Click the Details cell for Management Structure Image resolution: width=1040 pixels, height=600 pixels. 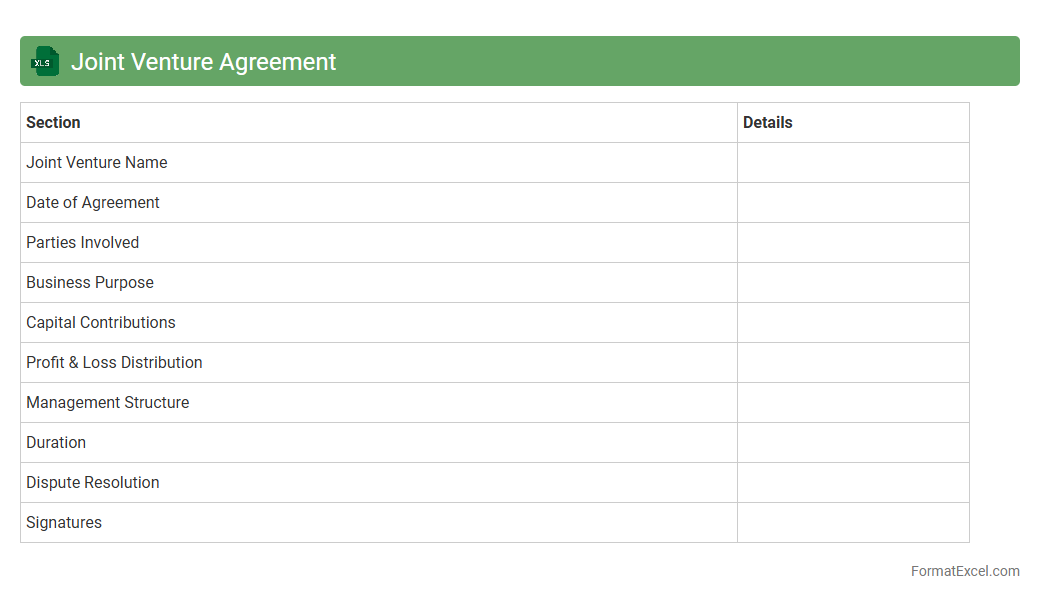(x=853, y=402)
